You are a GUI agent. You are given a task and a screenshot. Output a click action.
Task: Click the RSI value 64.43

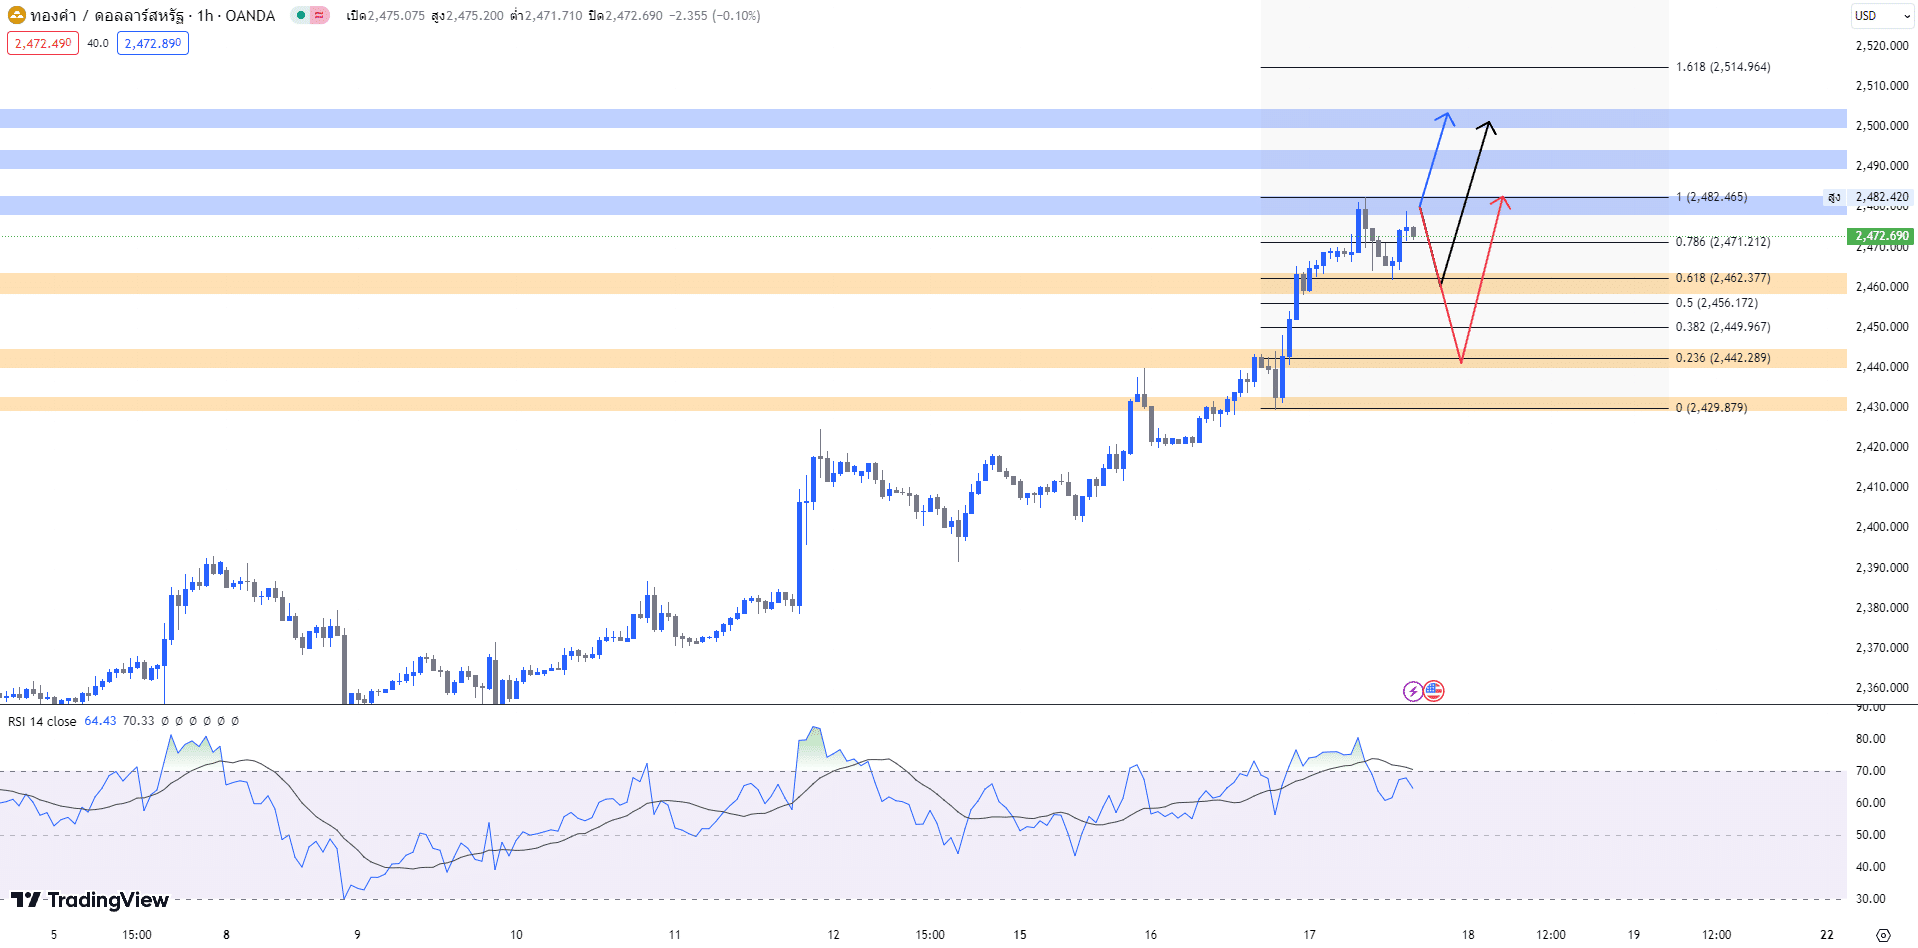coord(100,721)
